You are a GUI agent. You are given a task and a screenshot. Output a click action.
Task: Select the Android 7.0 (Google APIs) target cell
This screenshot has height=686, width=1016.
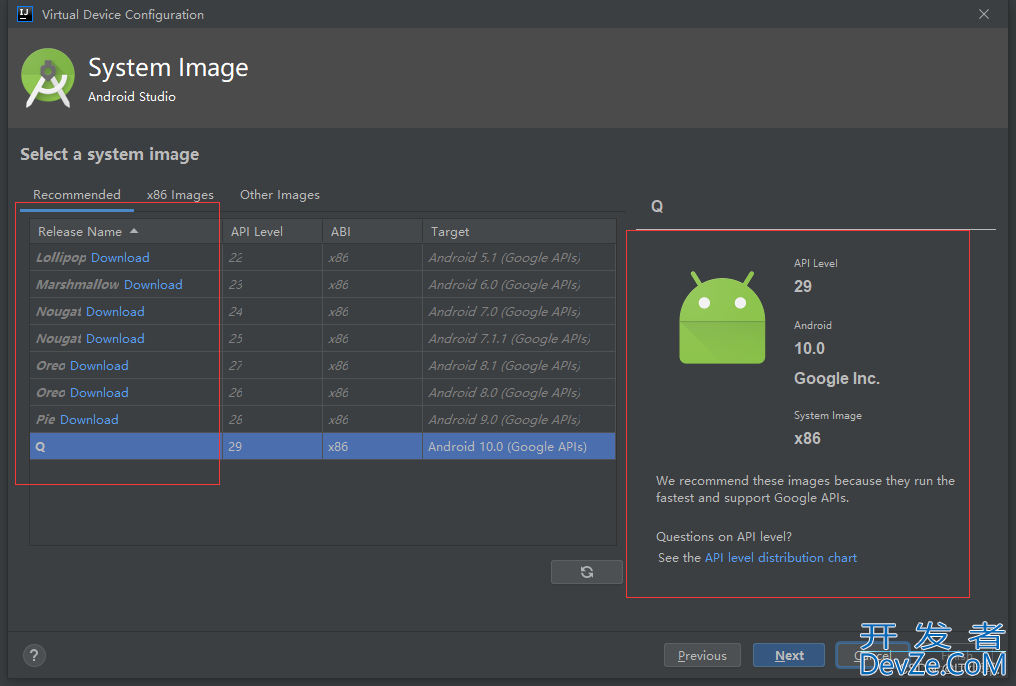pos(519,312)
